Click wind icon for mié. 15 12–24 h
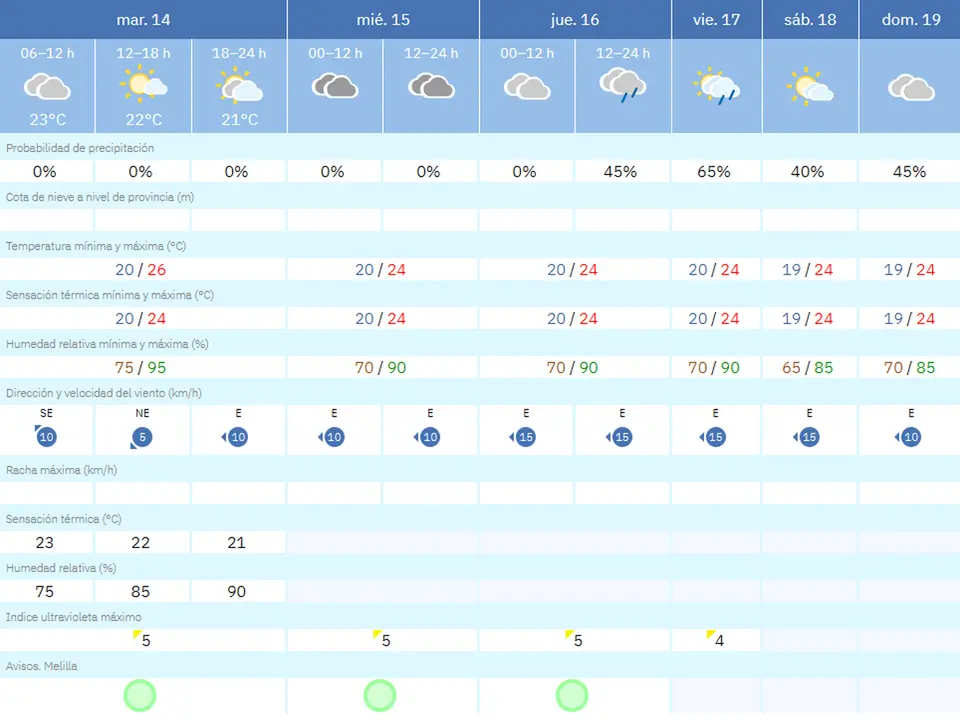Screen dimensions: 960x720 coord(427,437)
